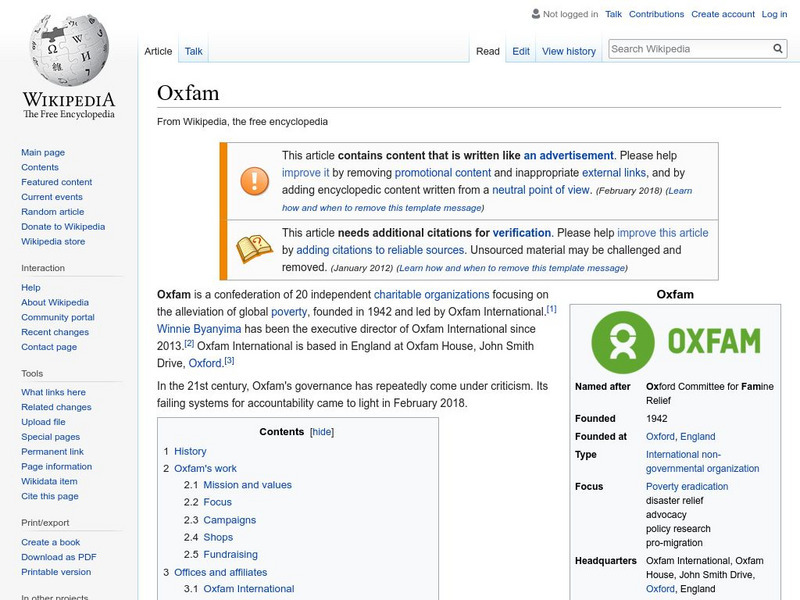Open Winnie Byanyima article link
The width and height of the screenshot is (800, 600).
point(199,329)
